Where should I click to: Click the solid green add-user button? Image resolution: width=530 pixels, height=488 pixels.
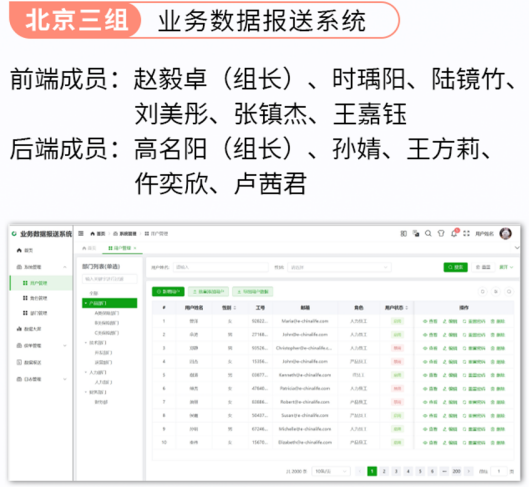point(168,291)
